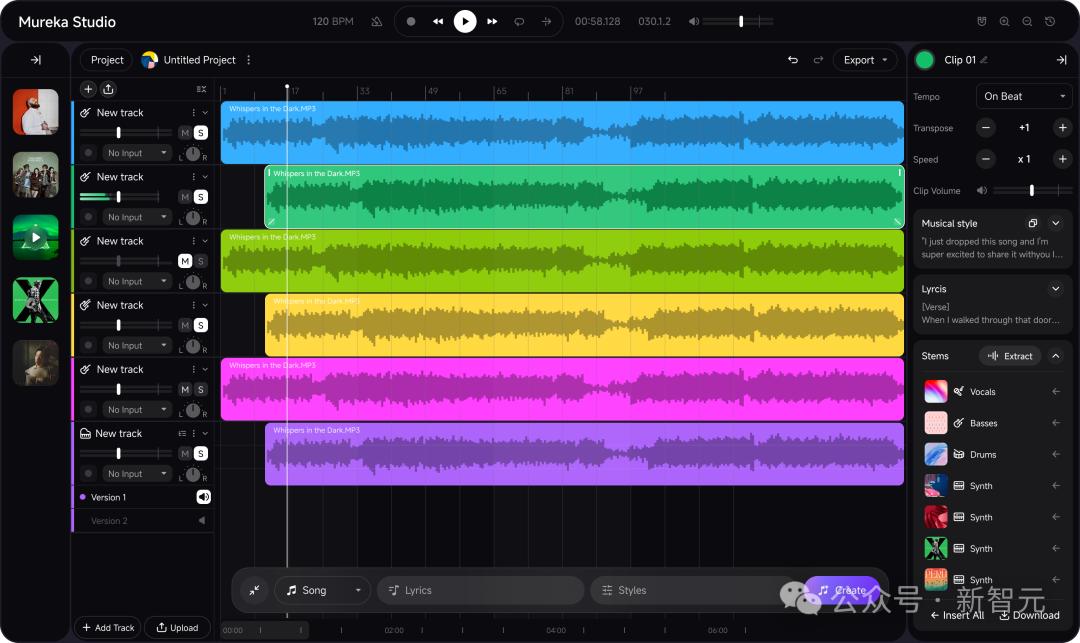The width and height of the screenshot is (1080, 643).
Task: Increase Transpose with the plus button
Action: click(1062, 128)
